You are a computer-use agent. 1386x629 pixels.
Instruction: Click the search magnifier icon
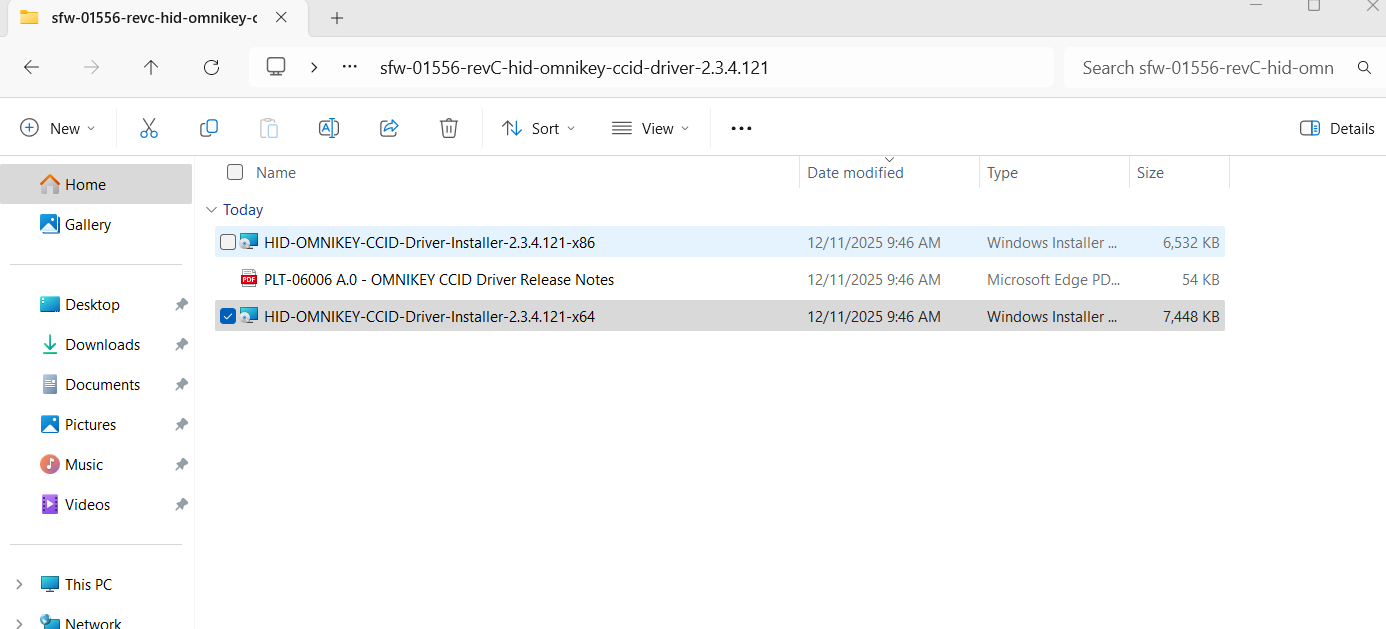[x=1364, y=68]
